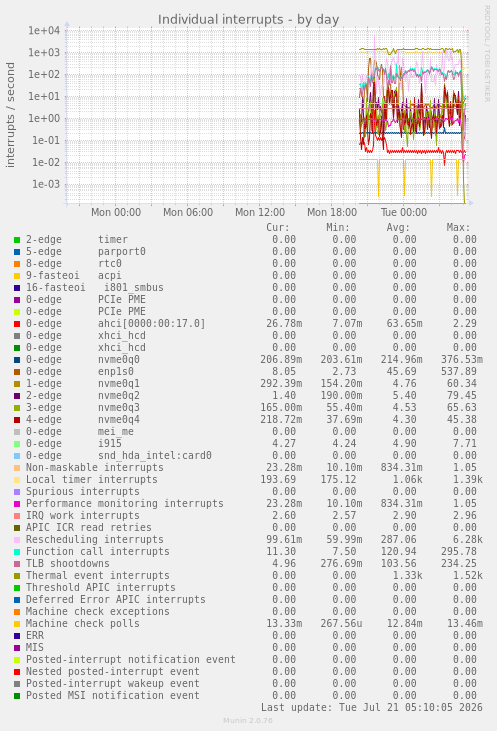Click Rescheduling interrupts max value 6.28k
497x731 pixels.
click(468, 540)
